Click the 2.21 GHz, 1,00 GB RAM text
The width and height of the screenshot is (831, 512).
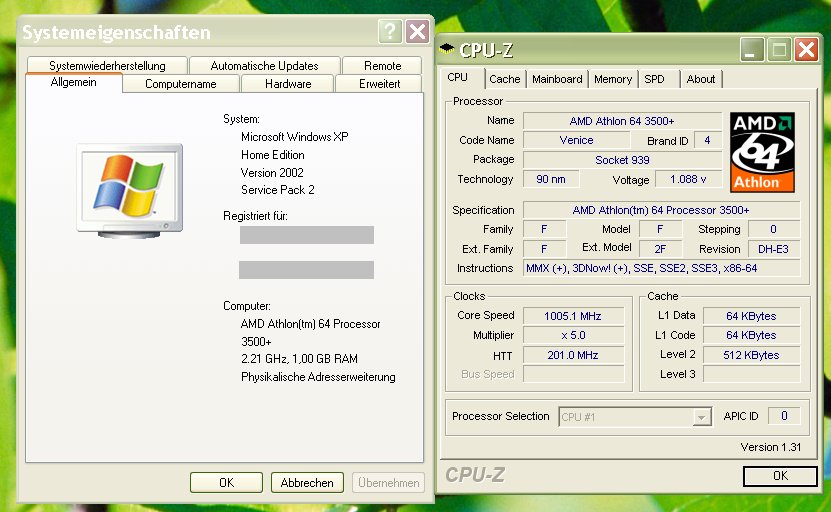(299, 359)
